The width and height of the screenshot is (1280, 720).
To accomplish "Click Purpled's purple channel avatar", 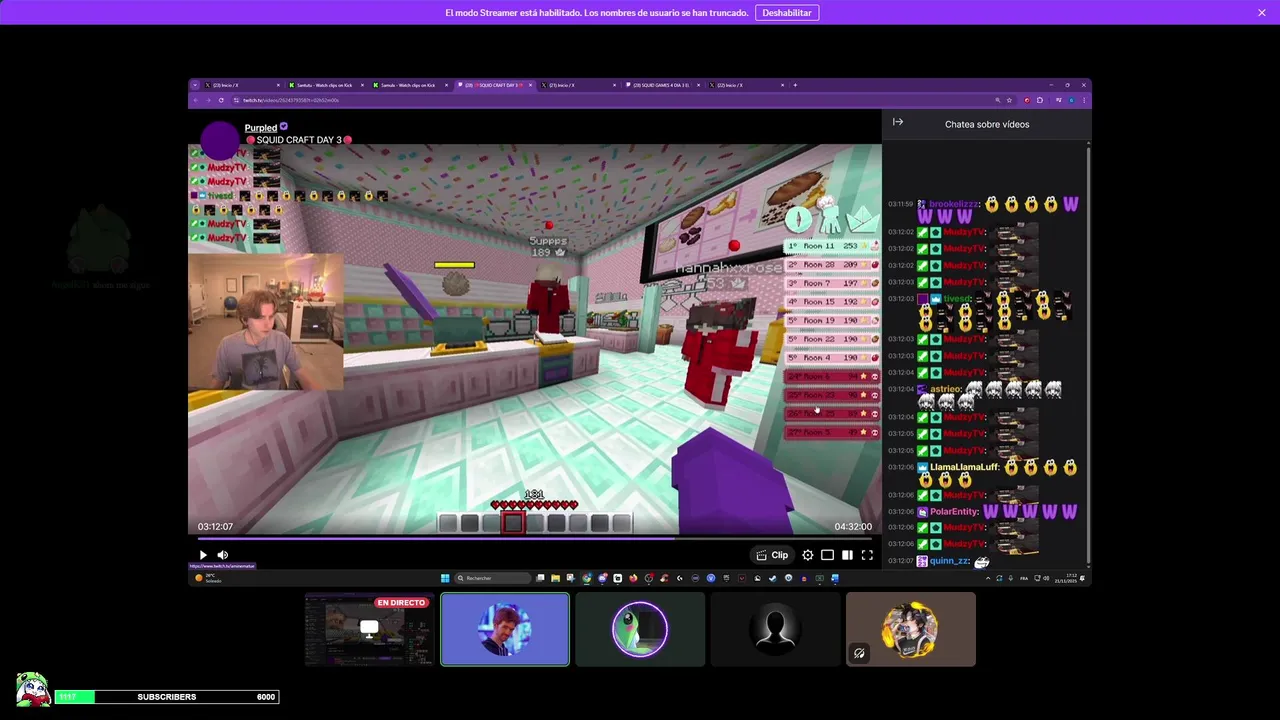I will [x=219, y=141].
